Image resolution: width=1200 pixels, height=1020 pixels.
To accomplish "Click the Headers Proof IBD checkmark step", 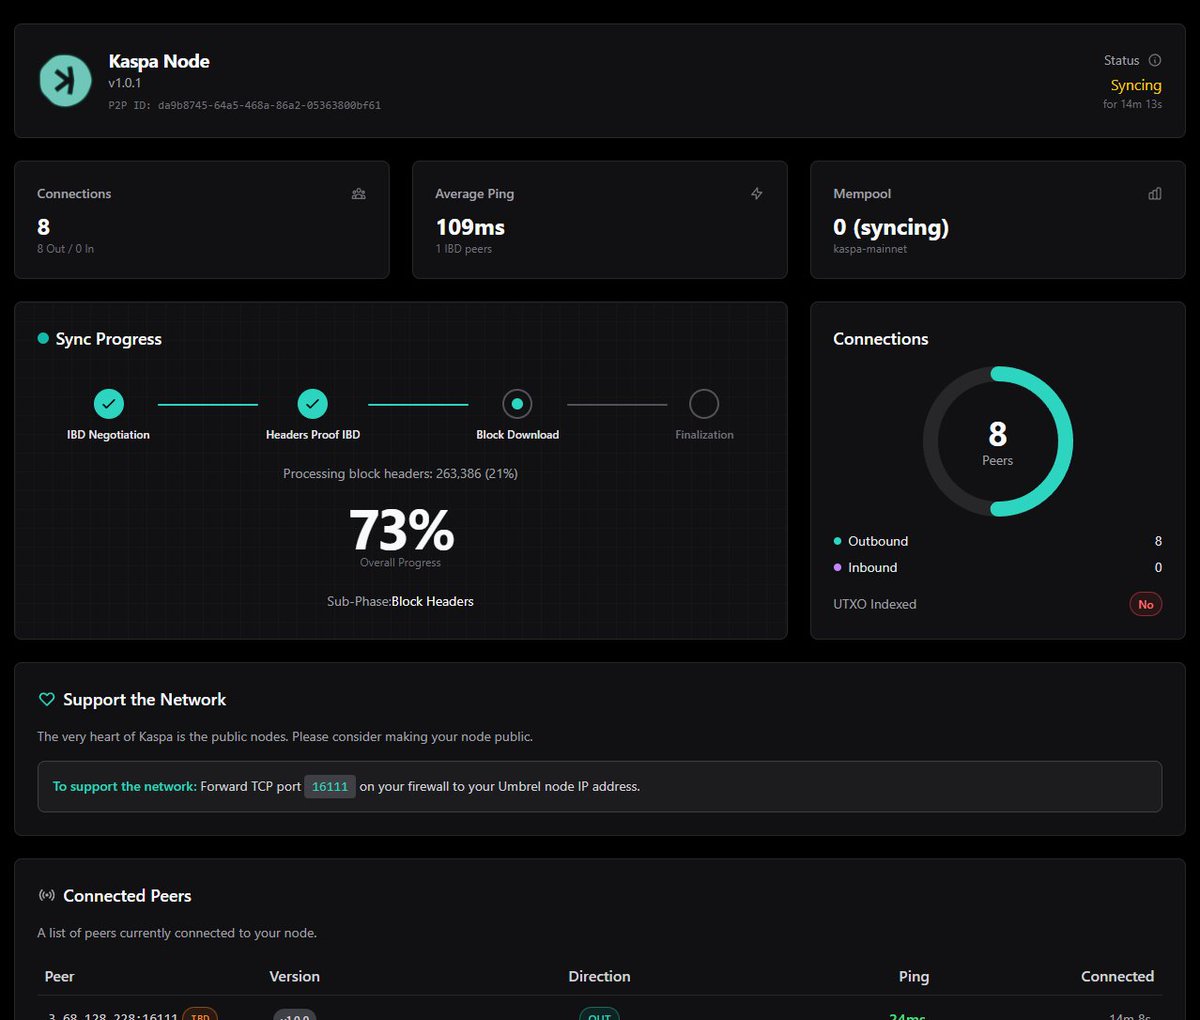I will point(313,404).
